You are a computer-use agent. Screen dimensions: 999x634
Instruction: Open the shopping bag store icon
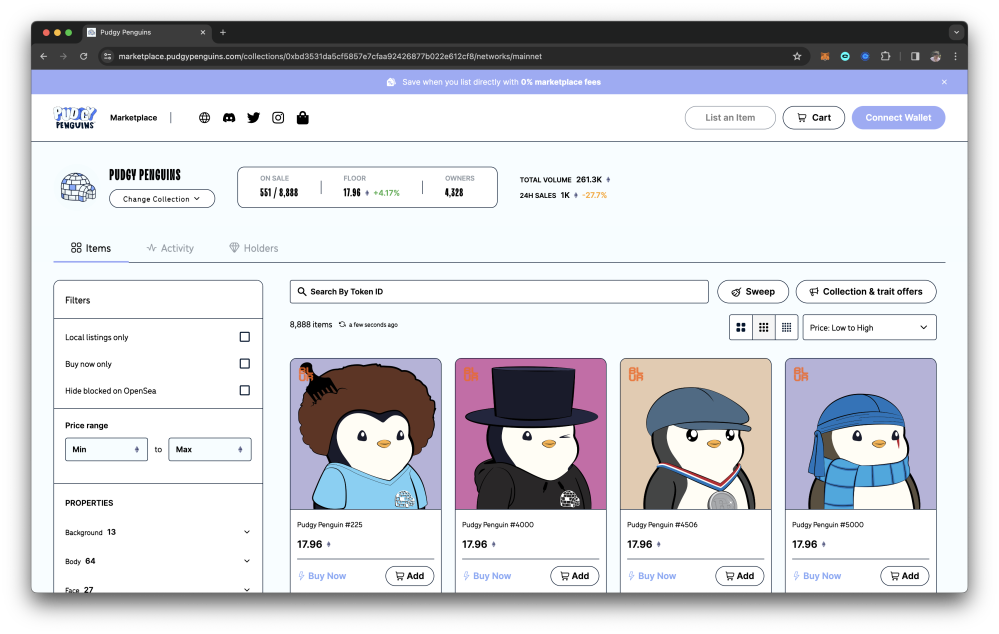click(303, 118)
